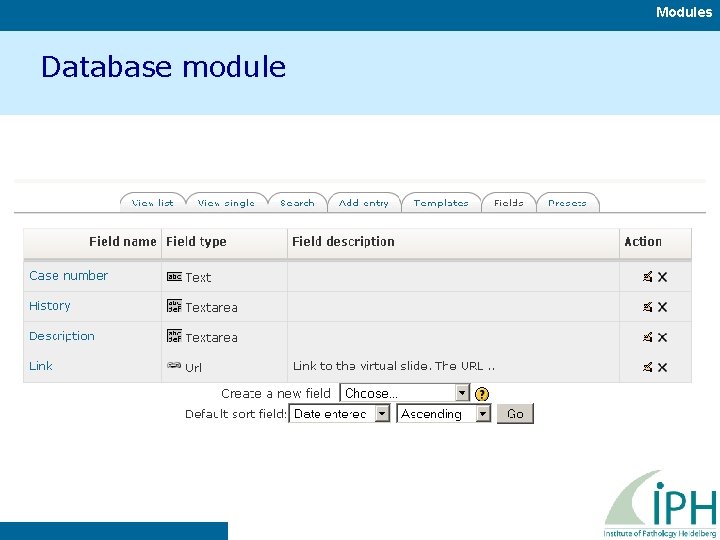Open help for Create a new field
This screenshot has height=540, width=720.
pos(482,394)
